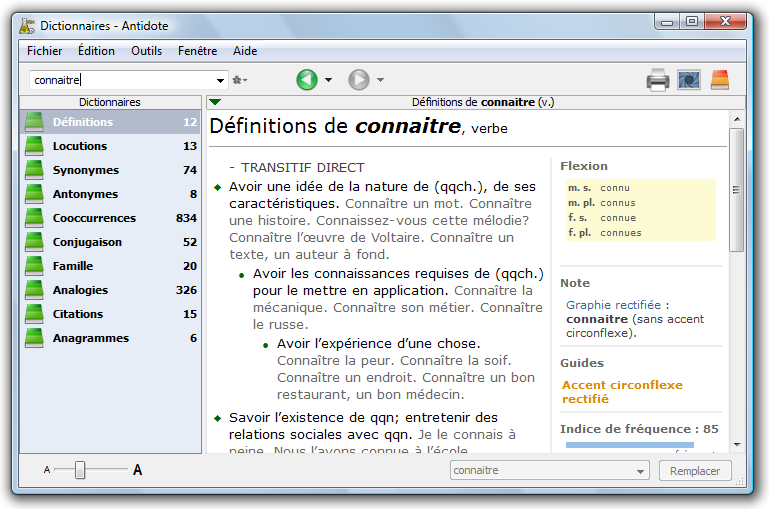Click the Dictionnaires panel header

(x=110, y=102)
